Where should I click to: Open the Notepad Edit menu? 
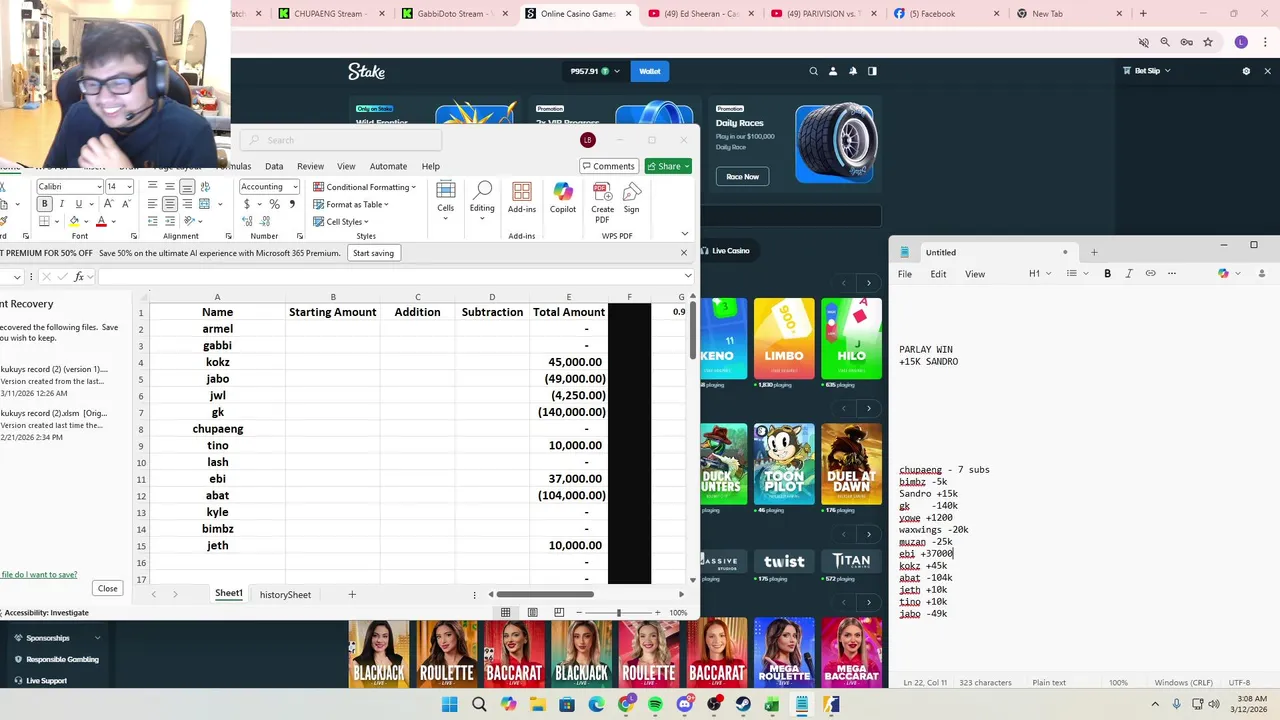[938, 274]
